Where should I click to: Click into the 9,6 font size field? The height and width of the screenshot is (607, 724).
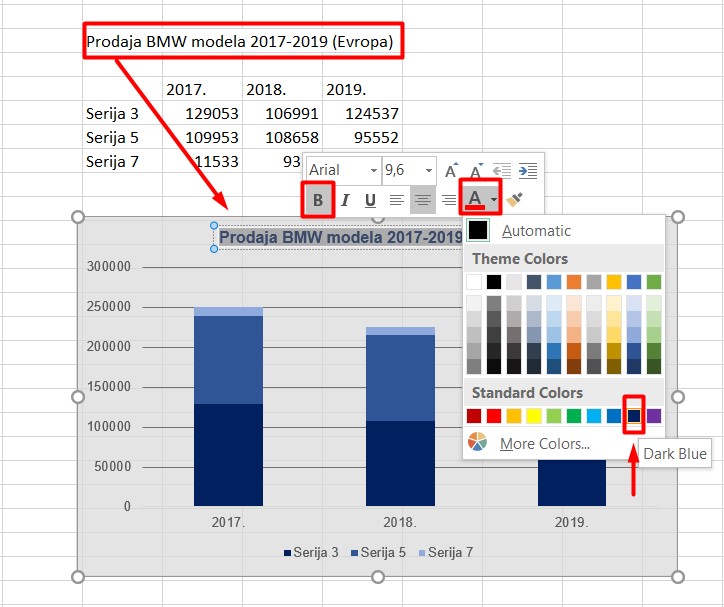[x=403, y=170]
